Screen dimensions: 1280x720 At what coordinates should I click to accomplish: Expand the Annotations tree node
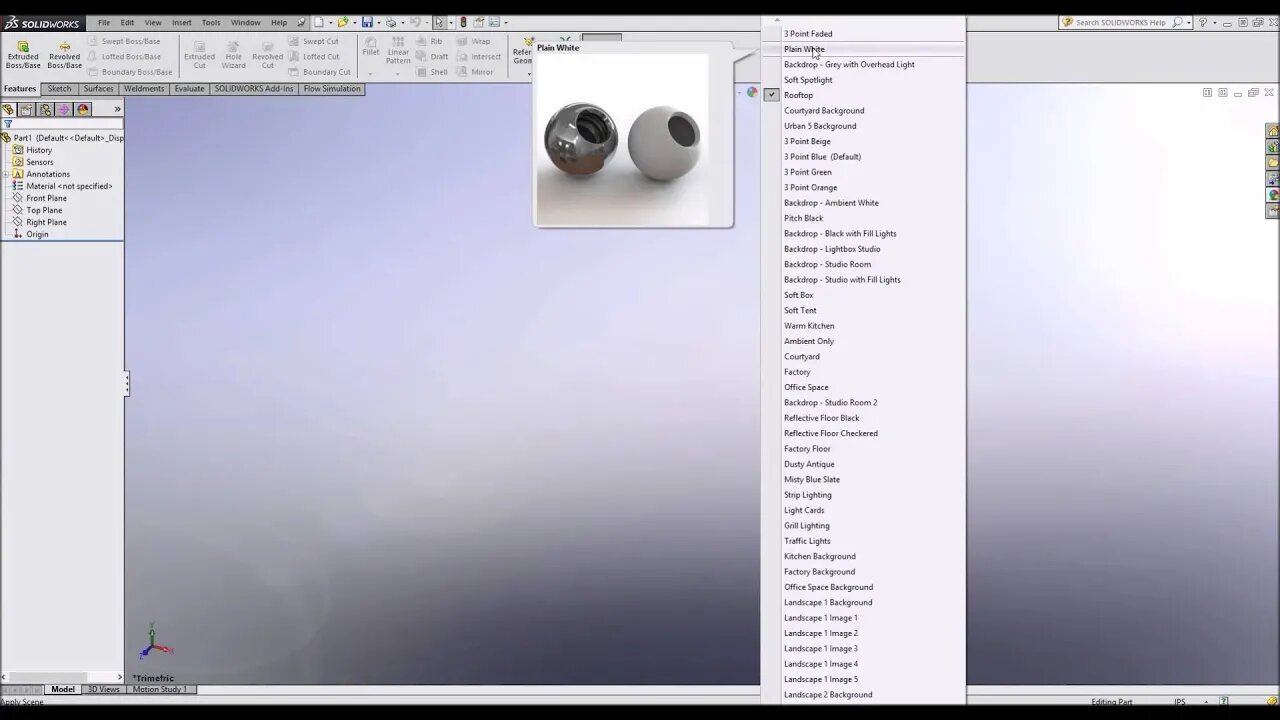5,174
